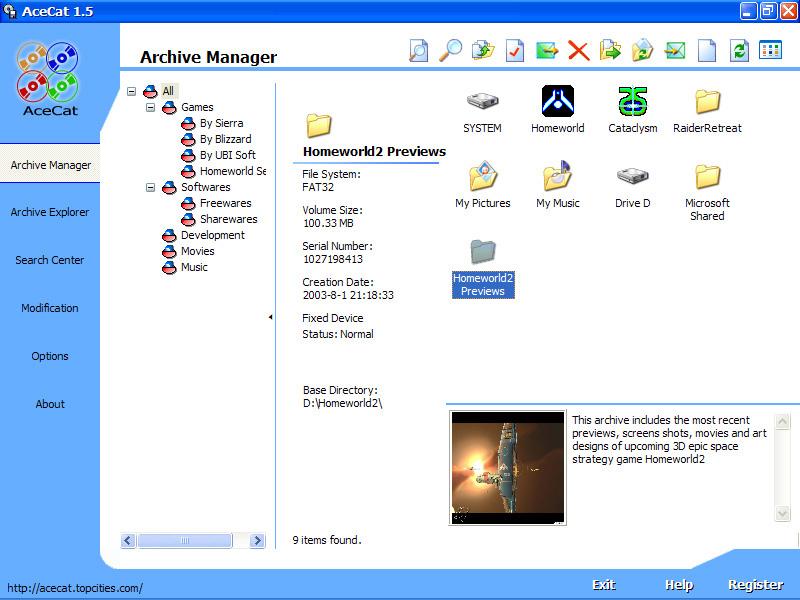Click the documents with green up-arrow icon
This screenshot has width=800, height=600.
[x=483, y=51]
